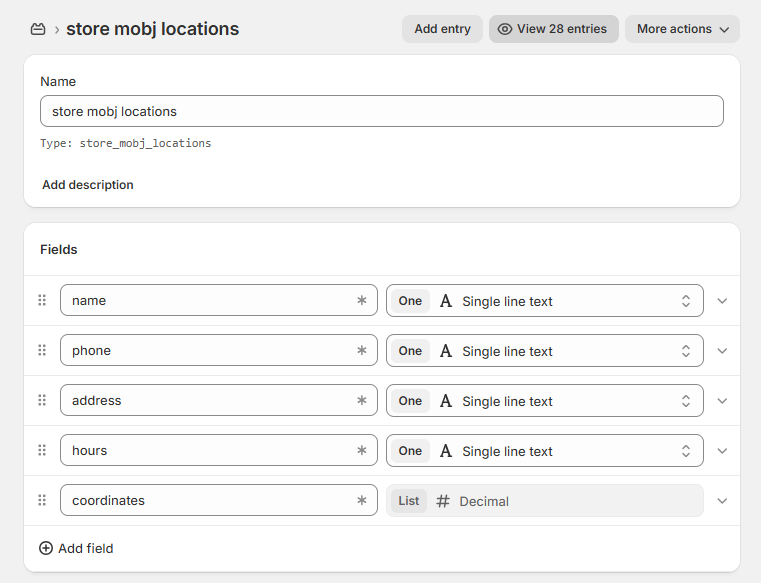
Task: Click the coordinates field name input
Action: point(210,500)
